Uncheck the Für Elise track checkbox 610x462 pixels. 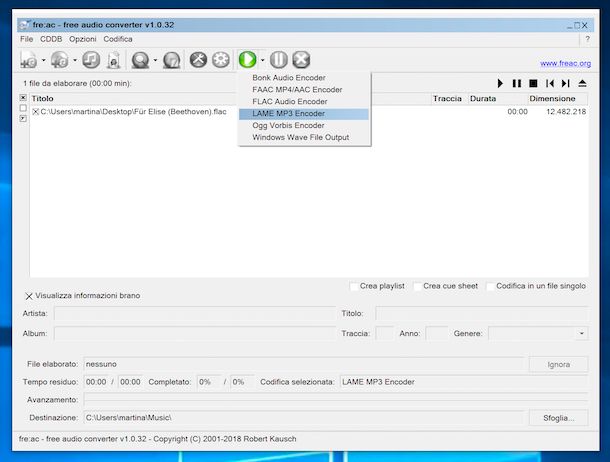click(x=35, y=112)
